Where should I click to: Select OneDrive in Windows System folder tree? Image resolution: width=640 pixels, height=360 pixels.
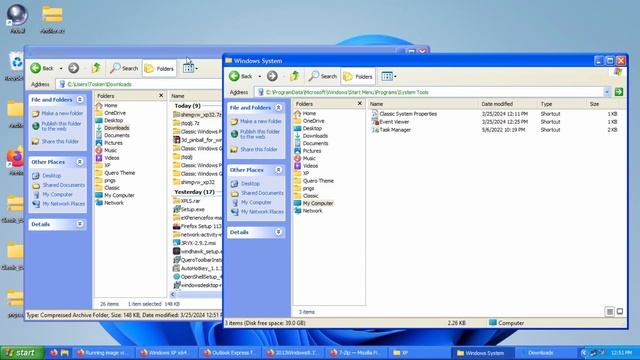tap(313, 121)
